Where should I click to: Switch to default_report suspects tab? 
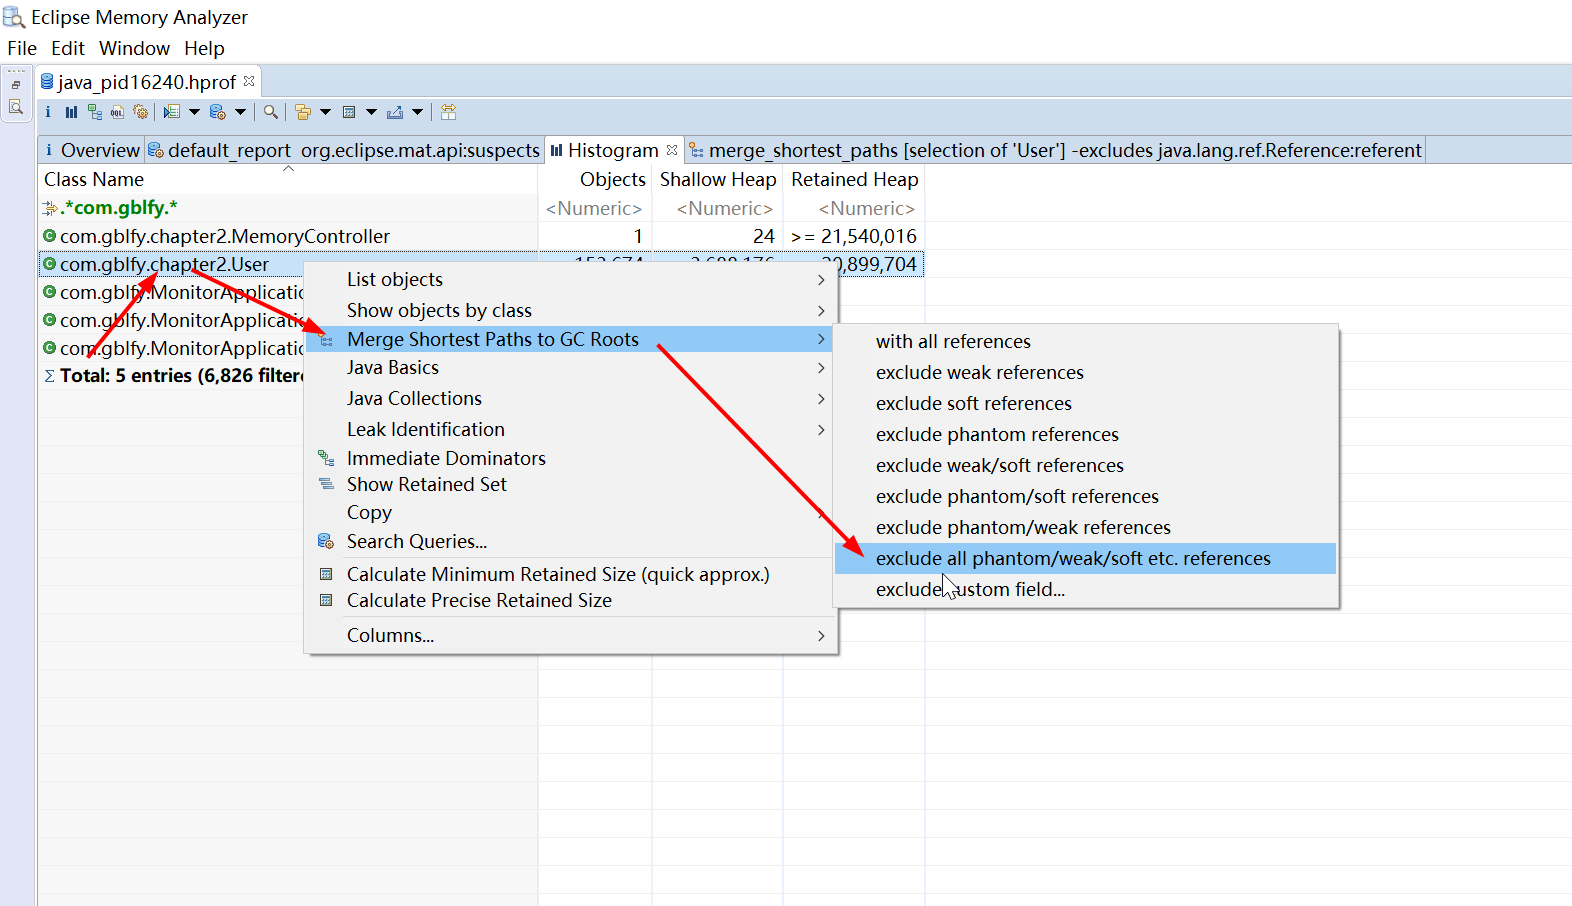[x=344, y=150]
